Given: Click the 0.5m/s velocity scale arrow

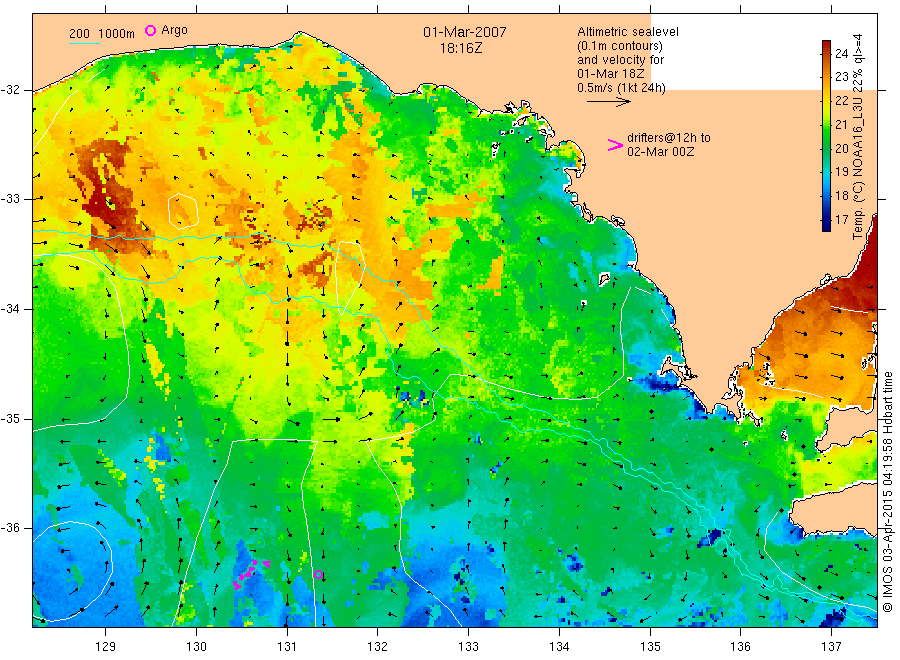Looking at the screenshot, I should 608,102.
